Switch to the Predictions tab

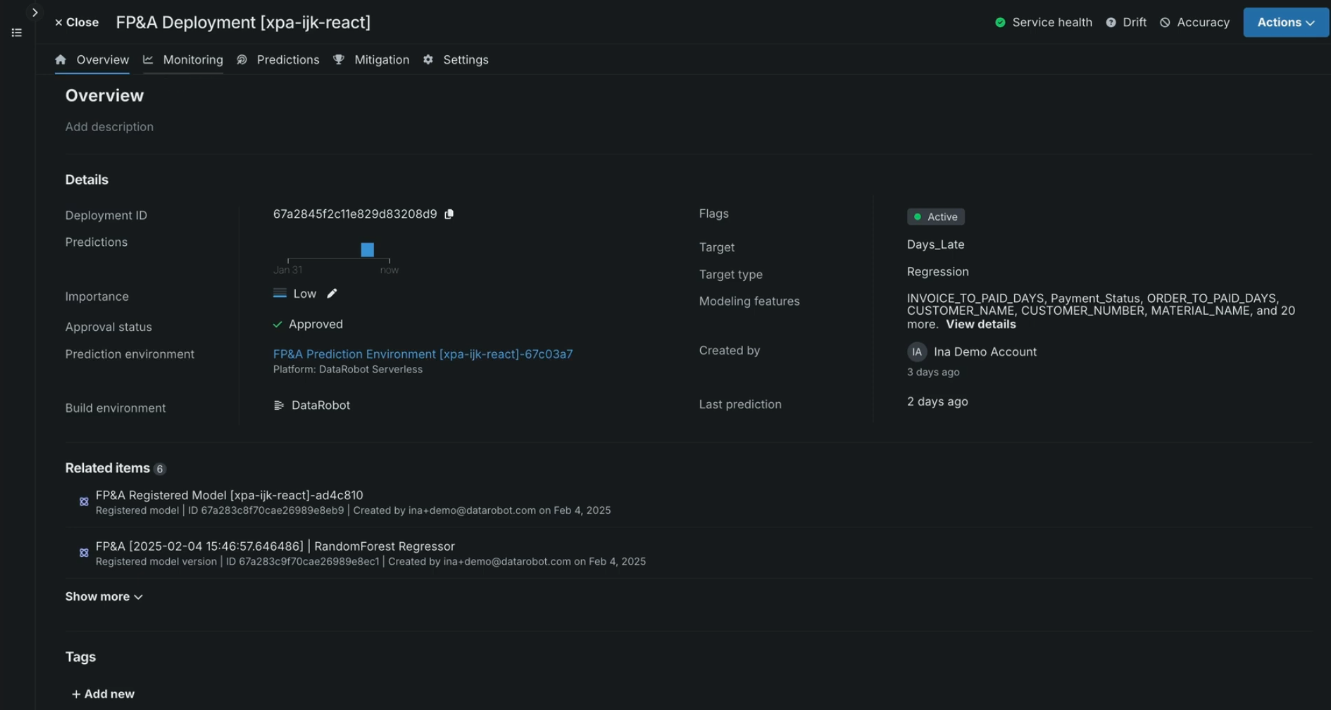pos(278,60)
